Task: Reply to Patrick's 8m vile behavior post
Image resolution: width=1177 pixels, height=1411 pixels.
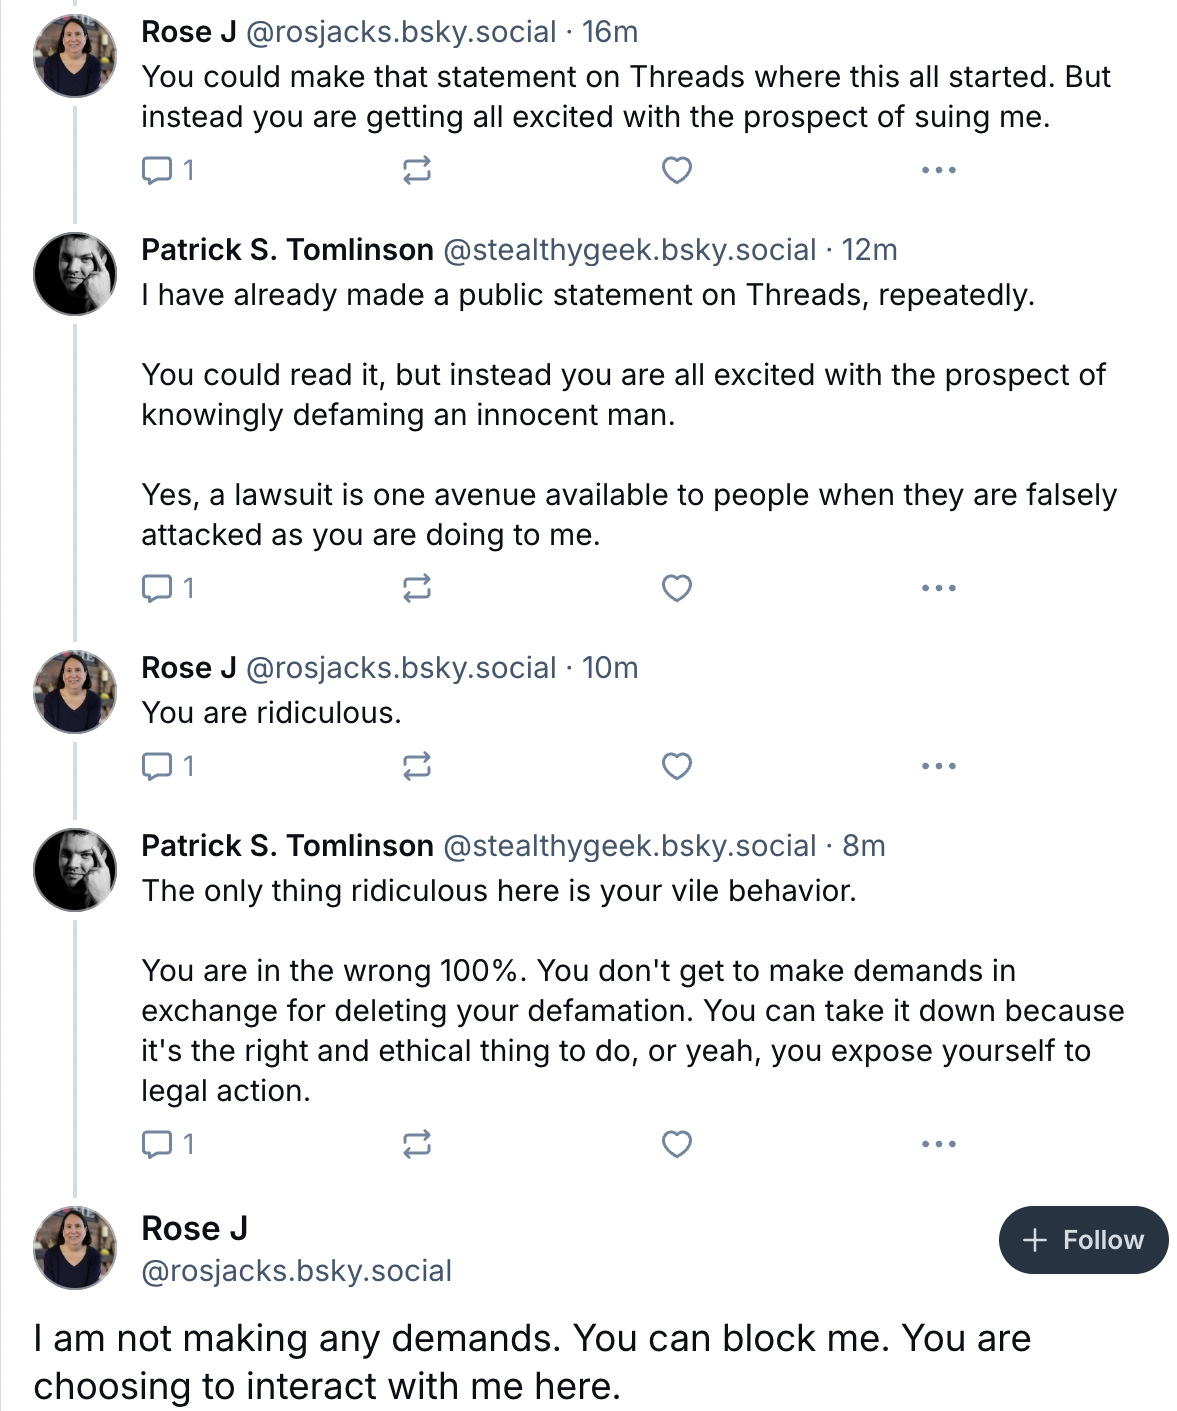Action: (168, 1143)
